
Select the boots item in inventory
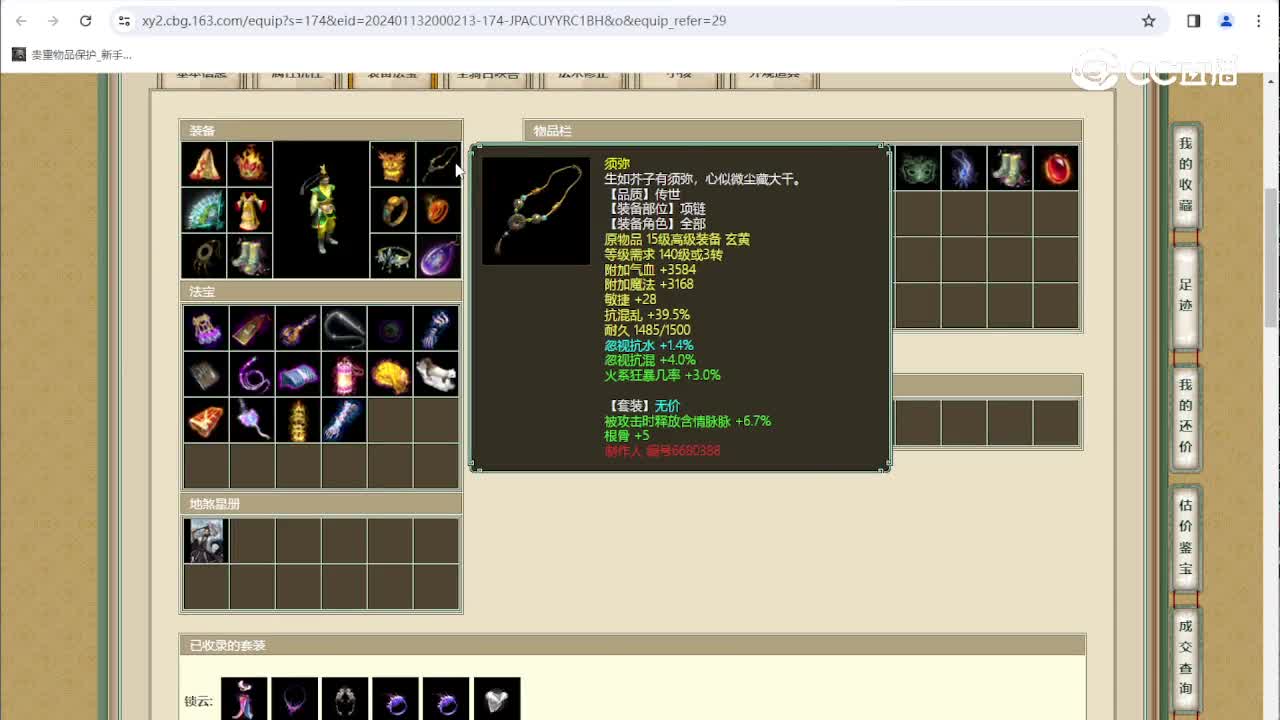point(1010,167)
